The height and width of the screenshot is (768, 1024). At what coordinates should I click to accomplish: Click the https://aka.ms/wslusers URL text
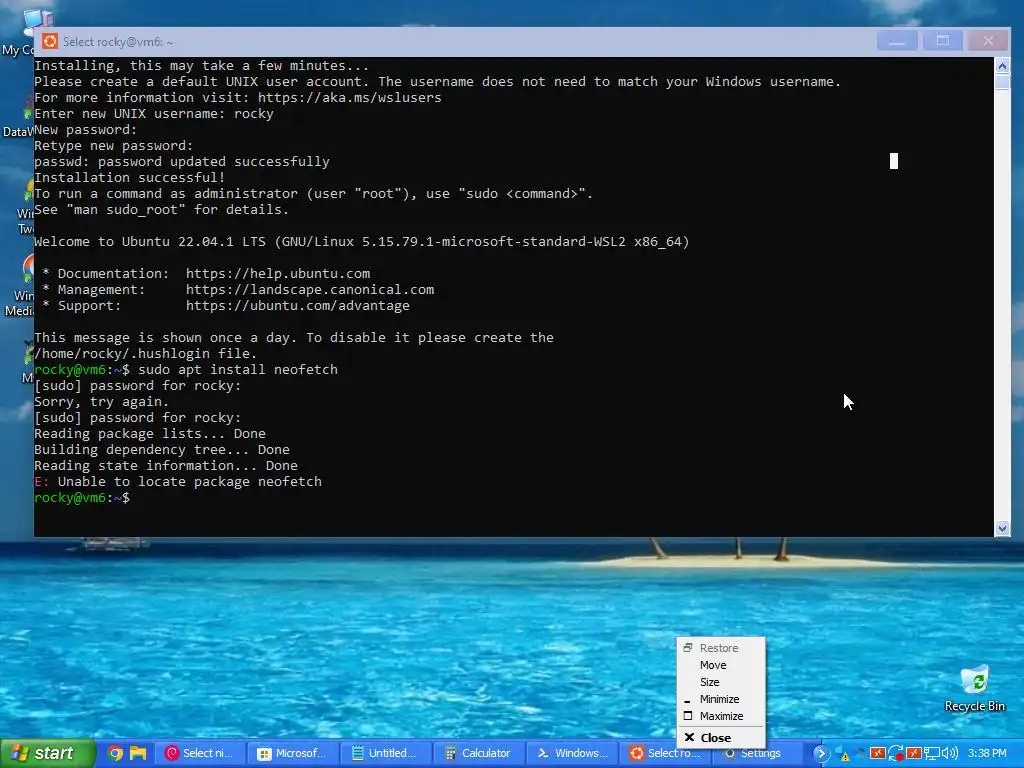349,97
